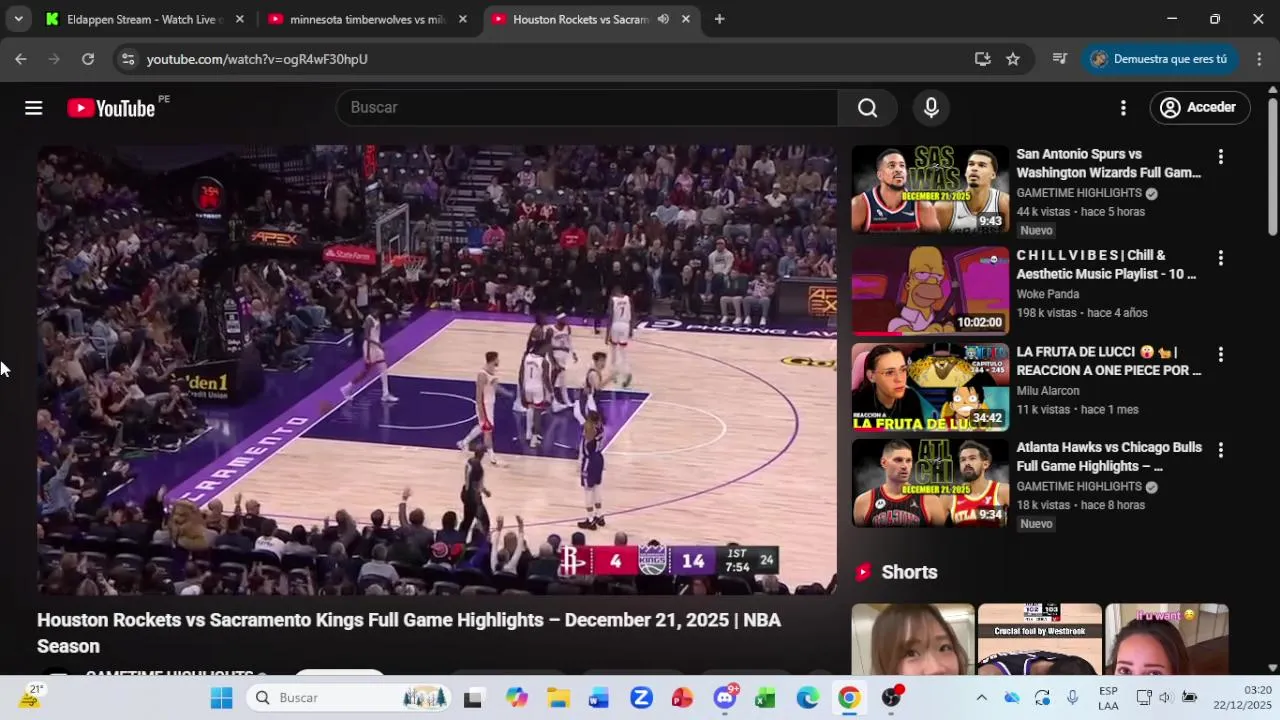Close the minnesota timberwolves tab
This screenshot has height=720, width=1280.
click(462, 19)
